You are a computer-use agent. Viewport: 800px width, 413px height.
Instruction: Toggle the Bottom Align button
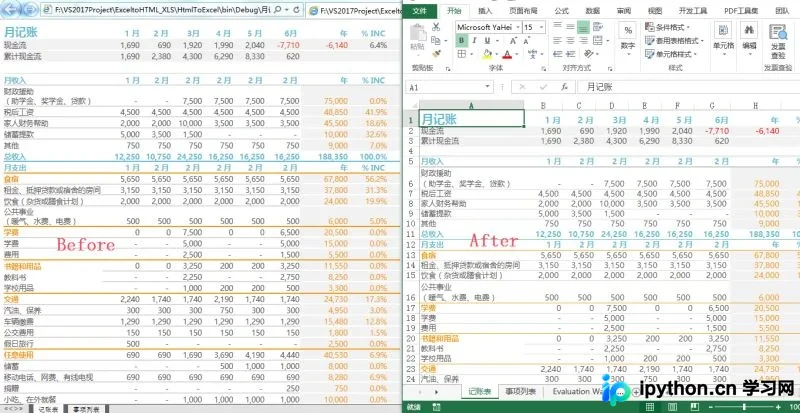(x=583, y=27)
